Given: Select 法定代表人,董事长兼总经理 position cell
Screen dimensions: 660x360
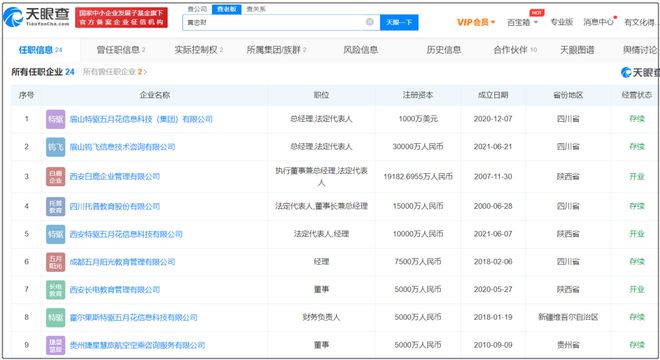Looking at the screenshot, I should (x=321, y=206).
